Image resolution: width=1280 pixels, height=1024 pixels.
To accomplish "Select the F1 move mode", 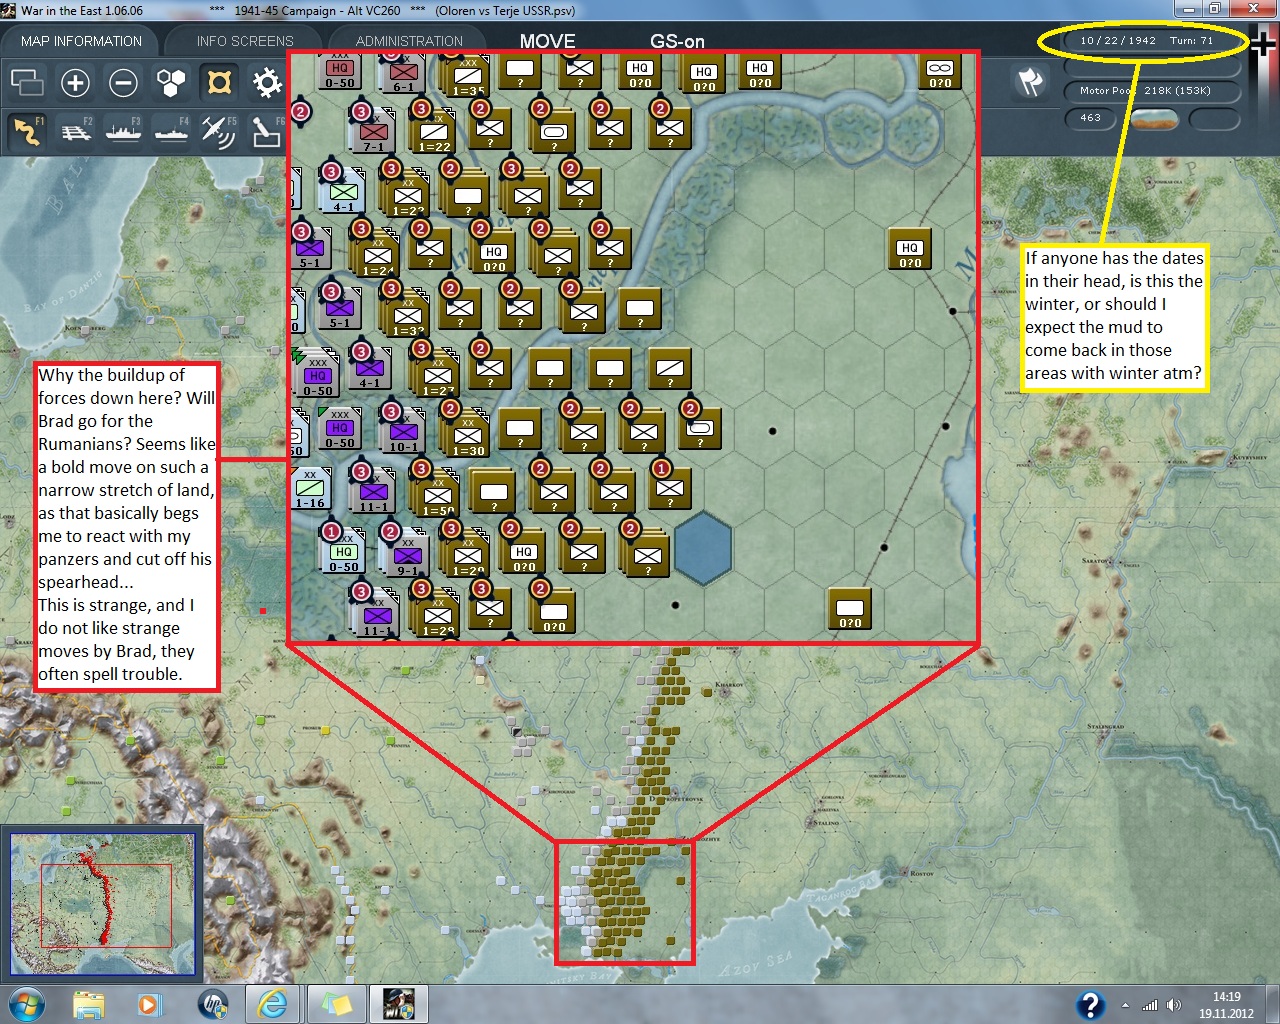I will [27, 131].
